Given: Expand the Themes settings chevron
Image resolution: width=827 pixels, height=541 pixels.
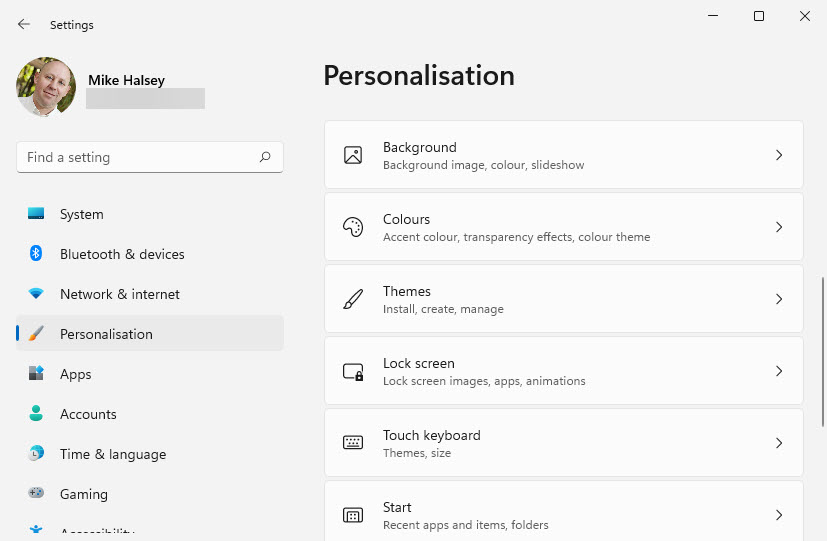Looking at the screenshot, I should coord(779,299).
